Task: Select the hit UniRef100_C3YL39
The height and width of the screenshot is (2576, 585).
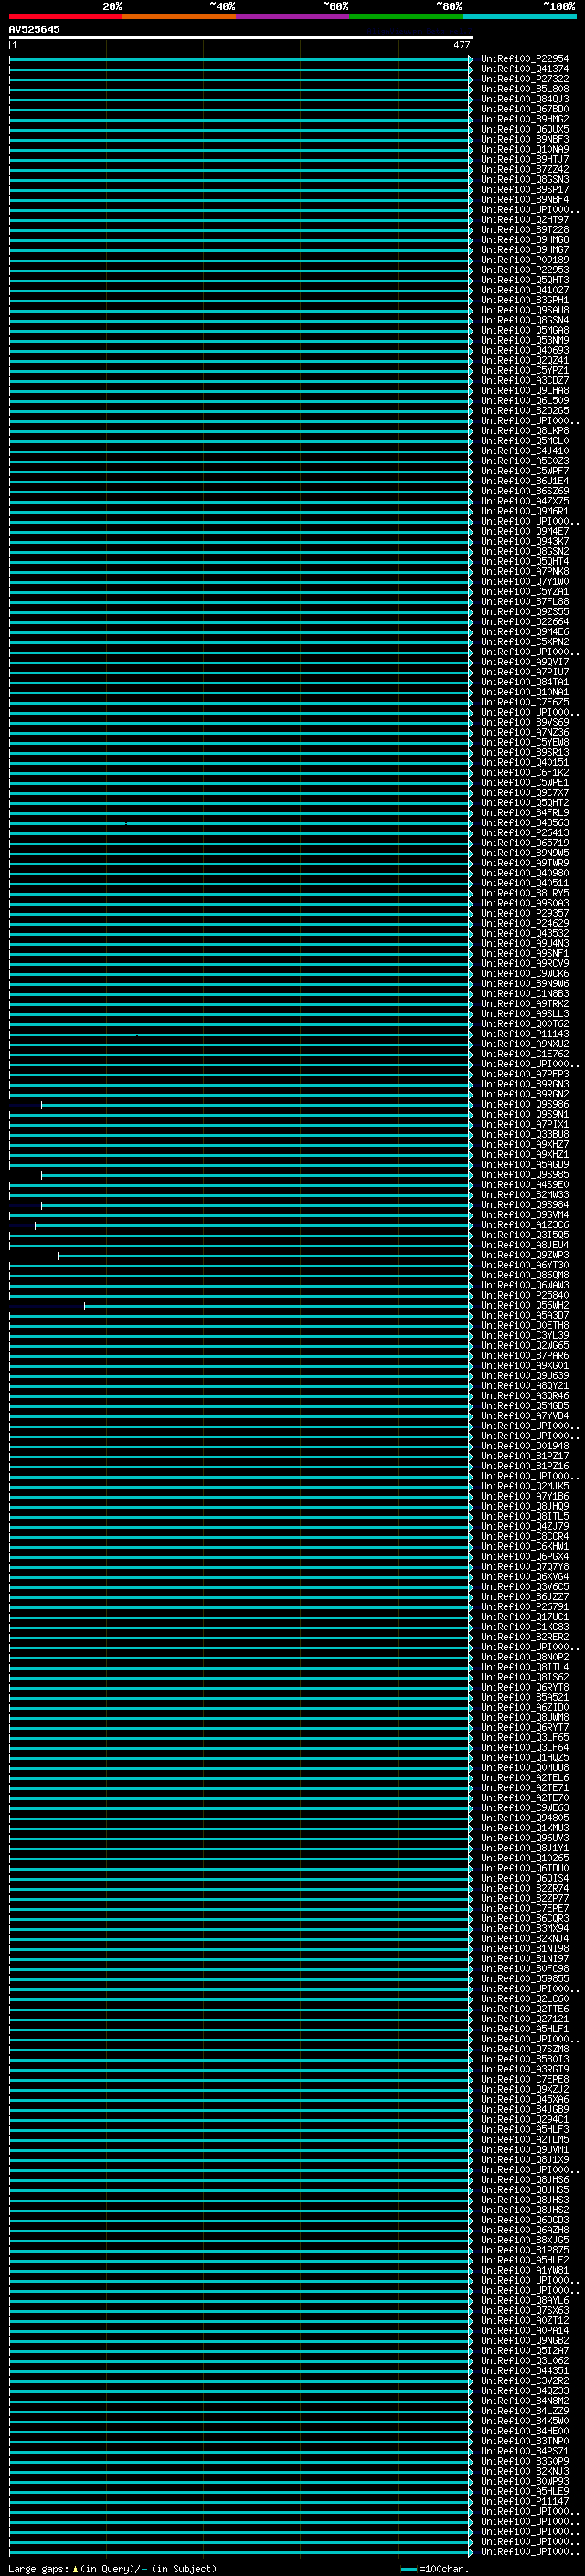Action: pyautogui.click(x=524, y=1335)
